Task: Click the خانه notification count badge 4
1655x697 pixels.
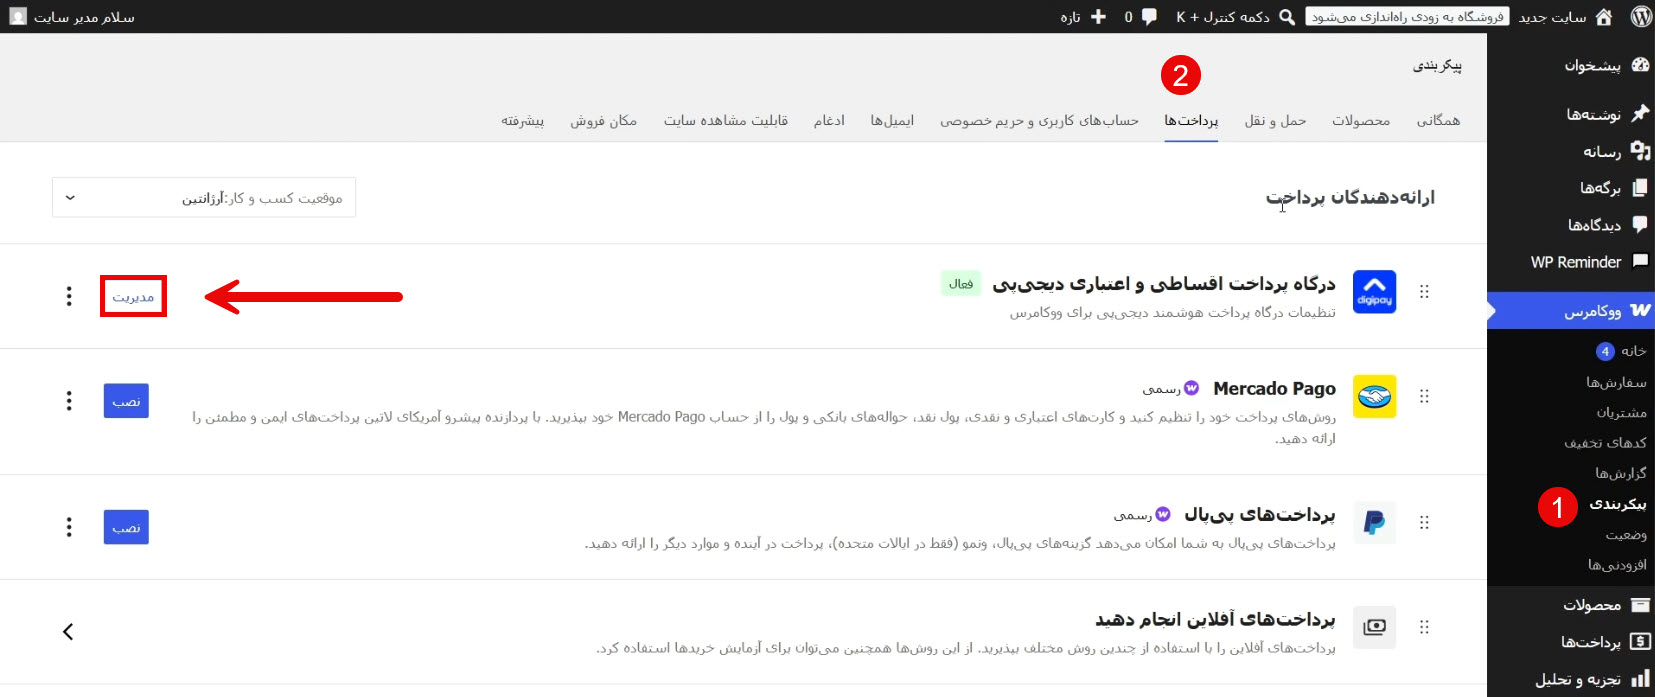Action: pos(1605,351)
